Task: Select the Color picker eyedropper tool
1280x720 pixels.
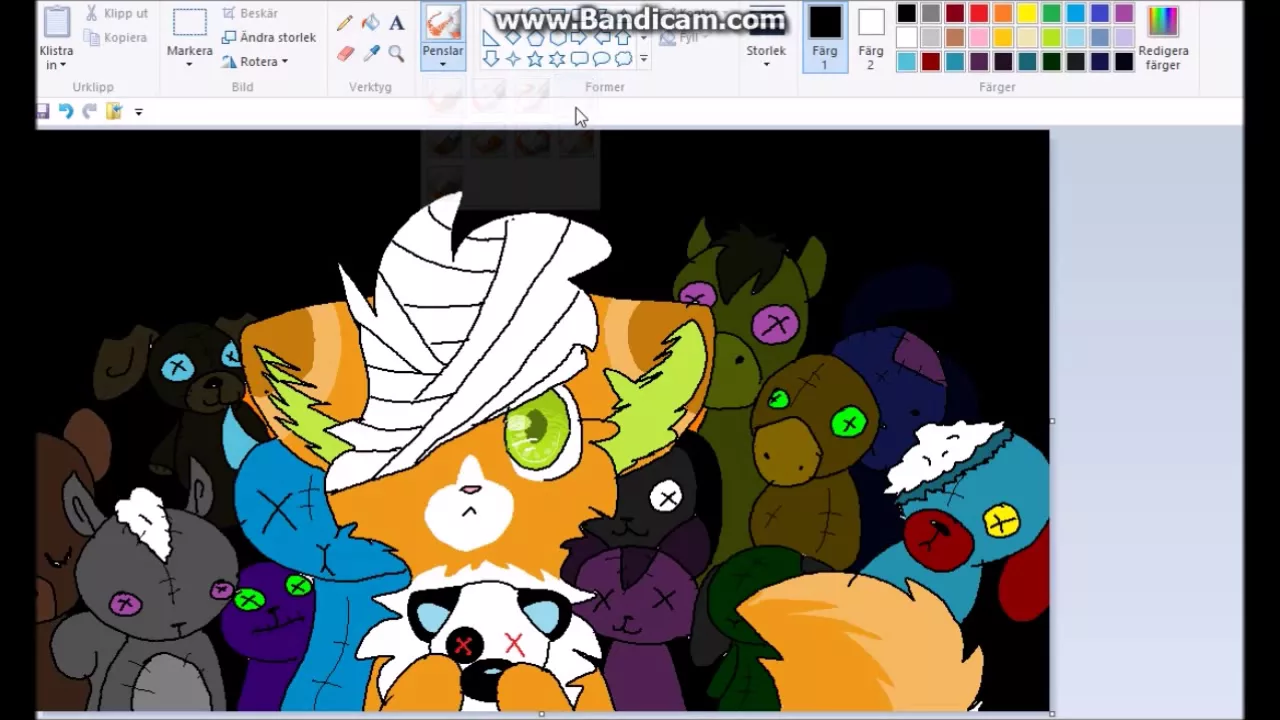Action: pyautogui.click(x=371, y=53)
